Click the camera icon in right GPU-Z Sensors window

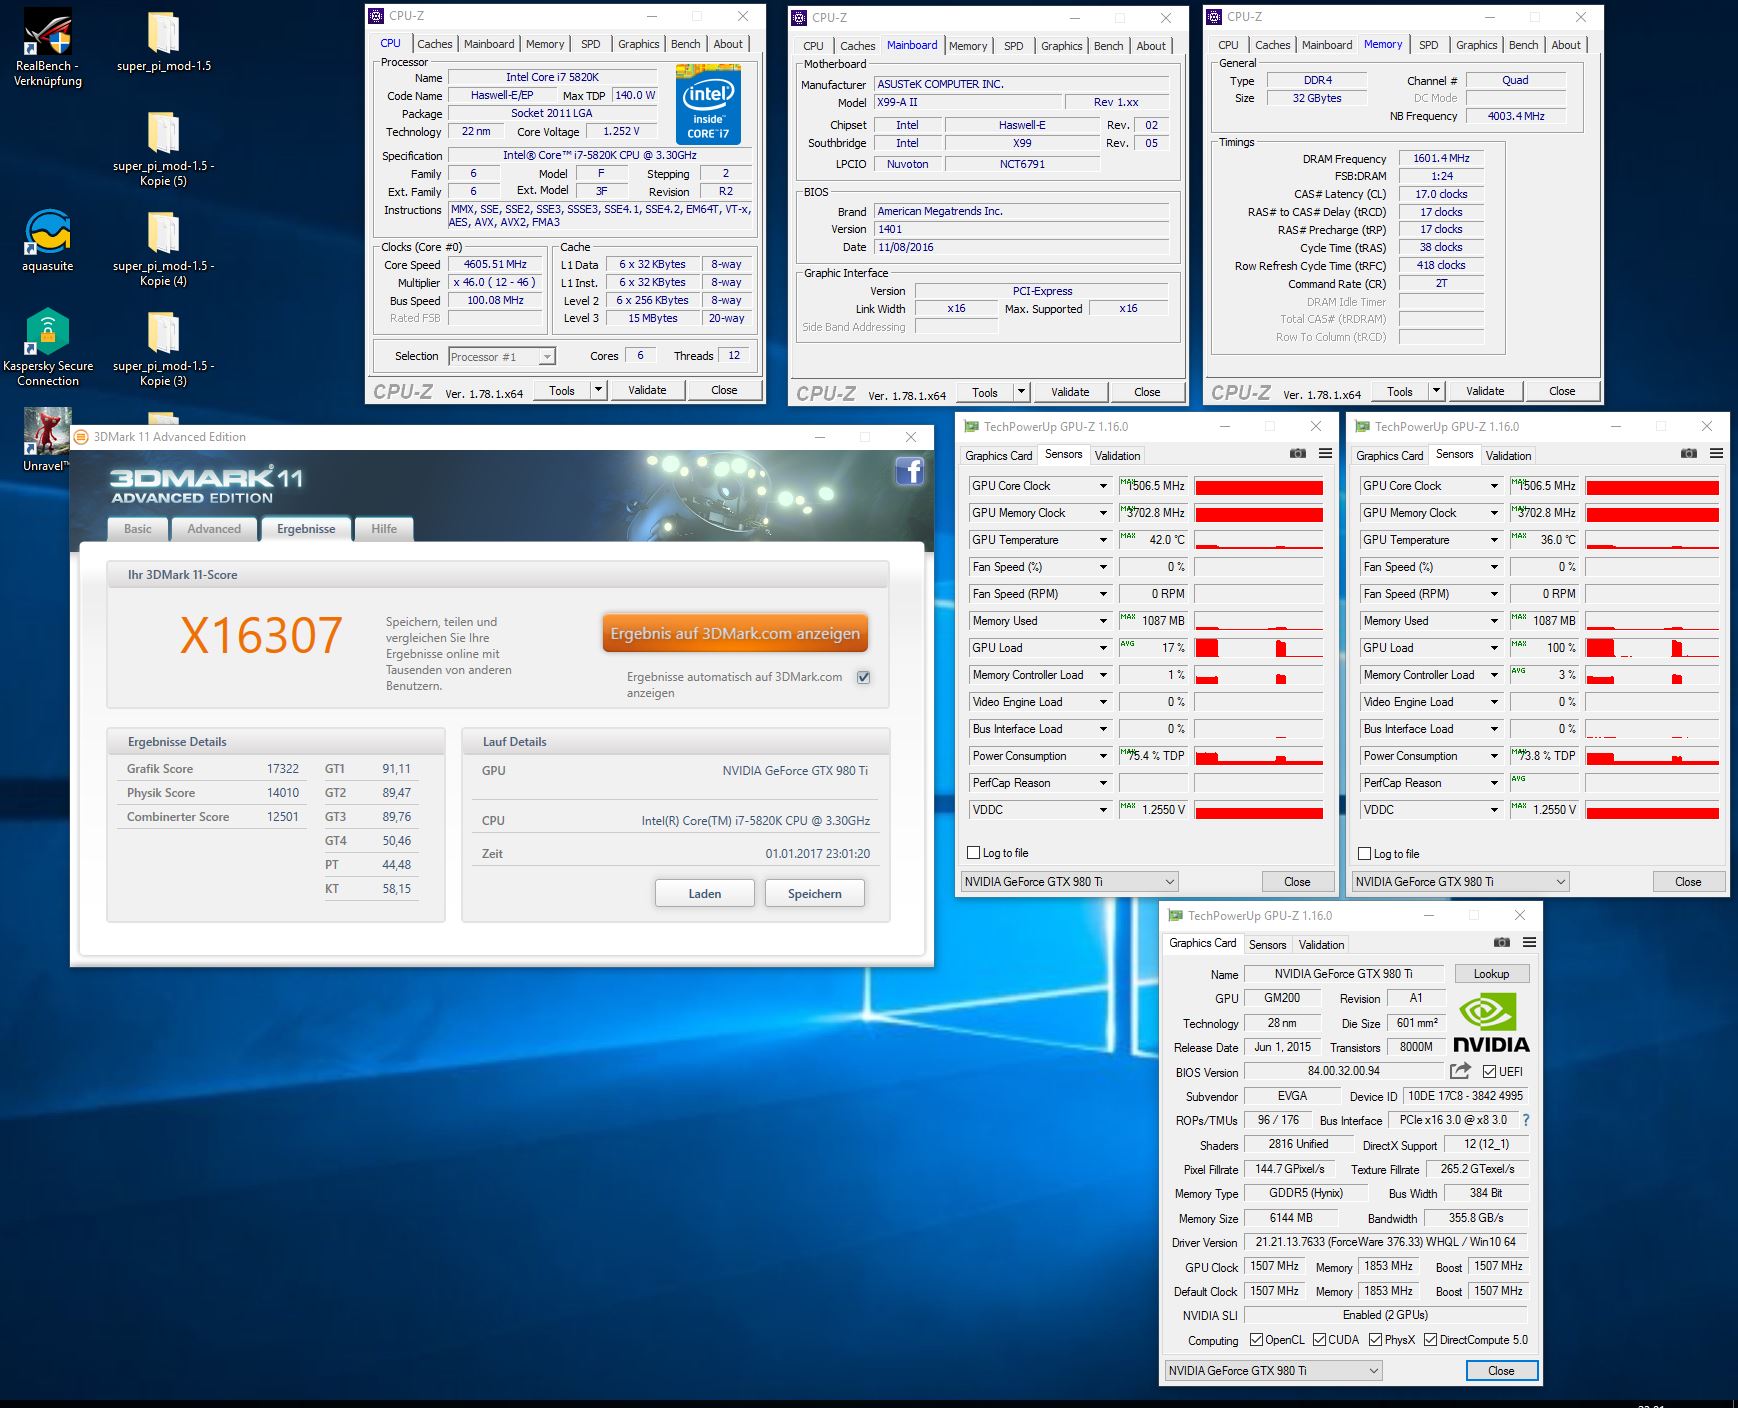pyautogui.click(x=1689, y=453)
